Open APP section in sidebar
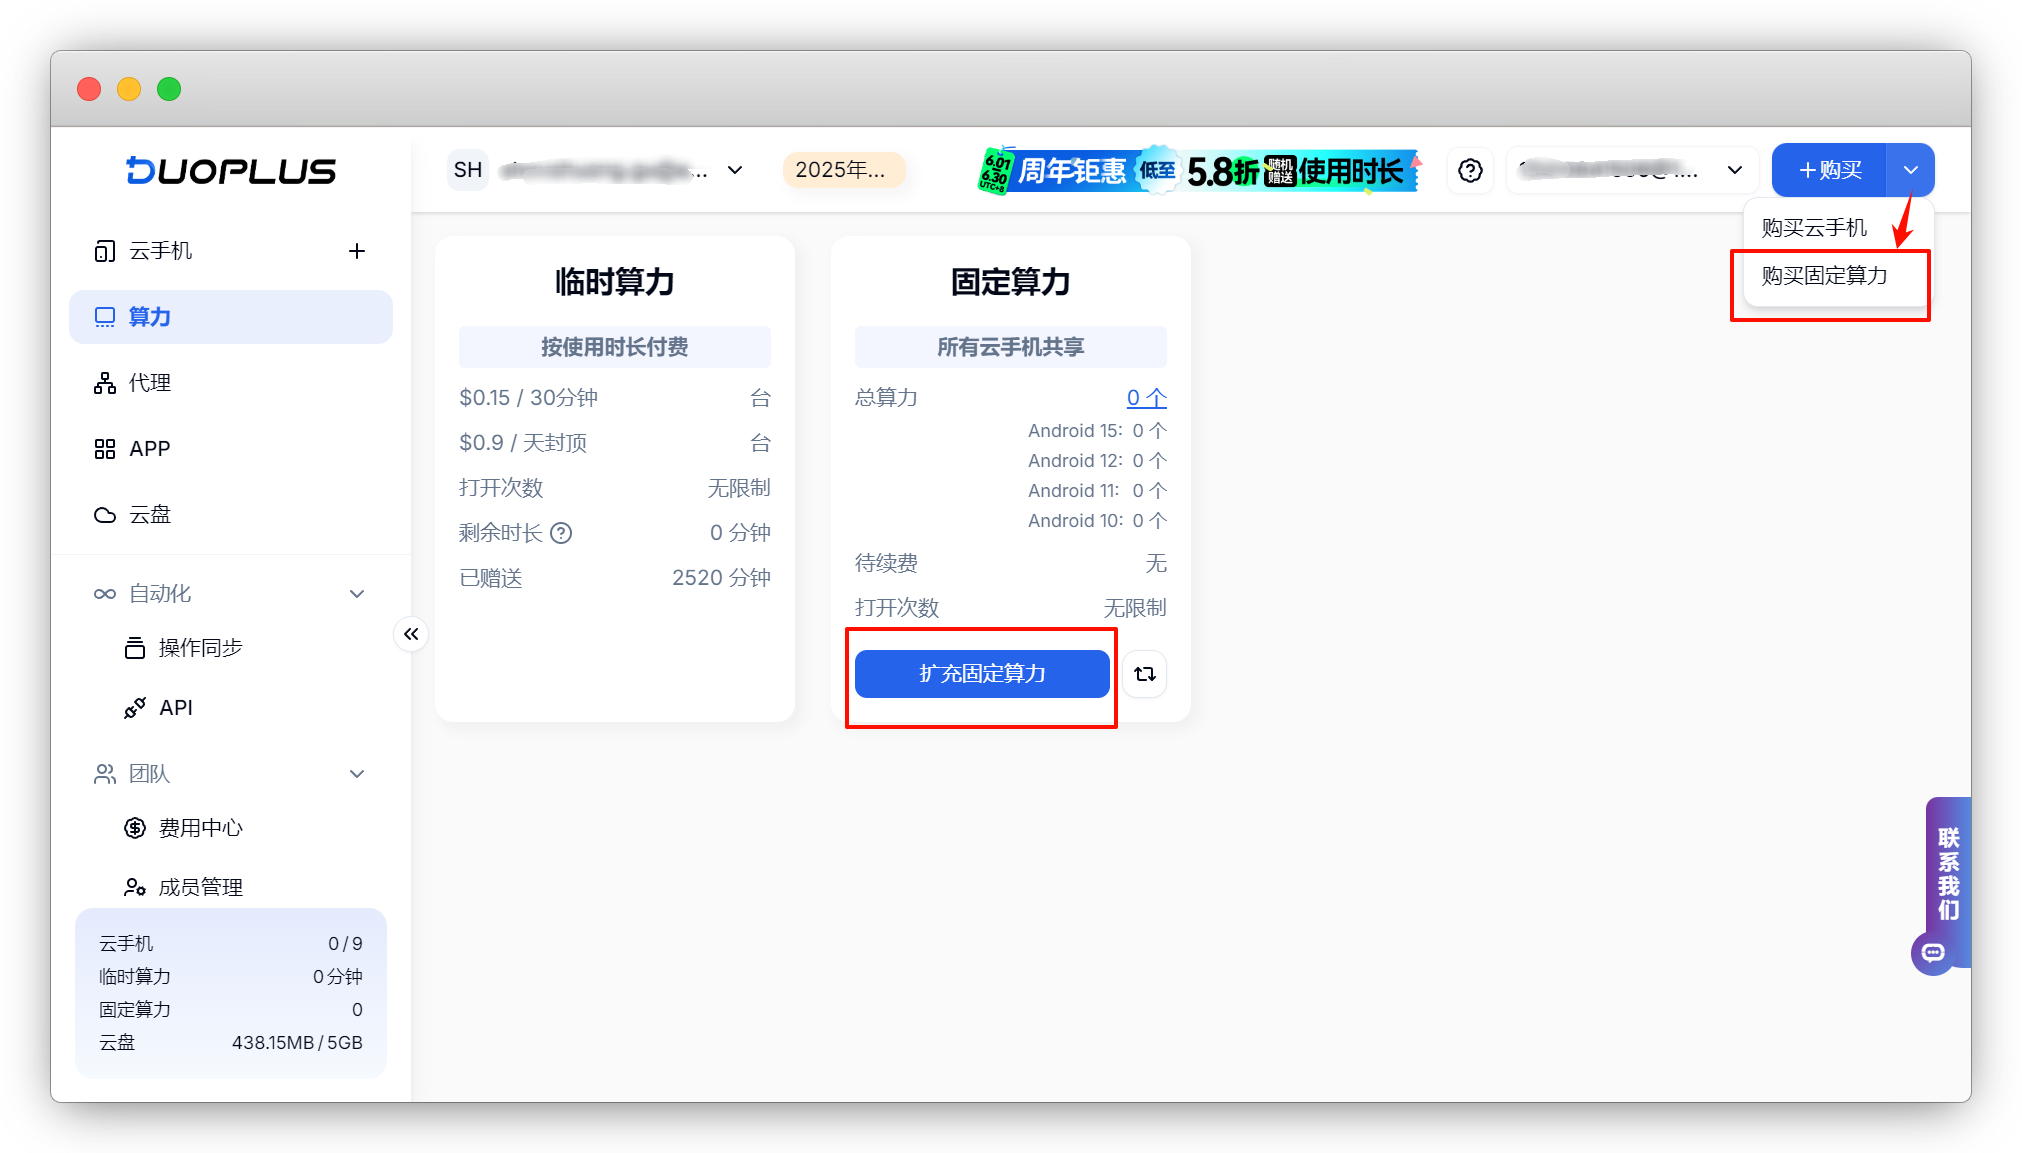Image resolution: width=2022 pixels, height=1153 pixels. click(150, 449)
